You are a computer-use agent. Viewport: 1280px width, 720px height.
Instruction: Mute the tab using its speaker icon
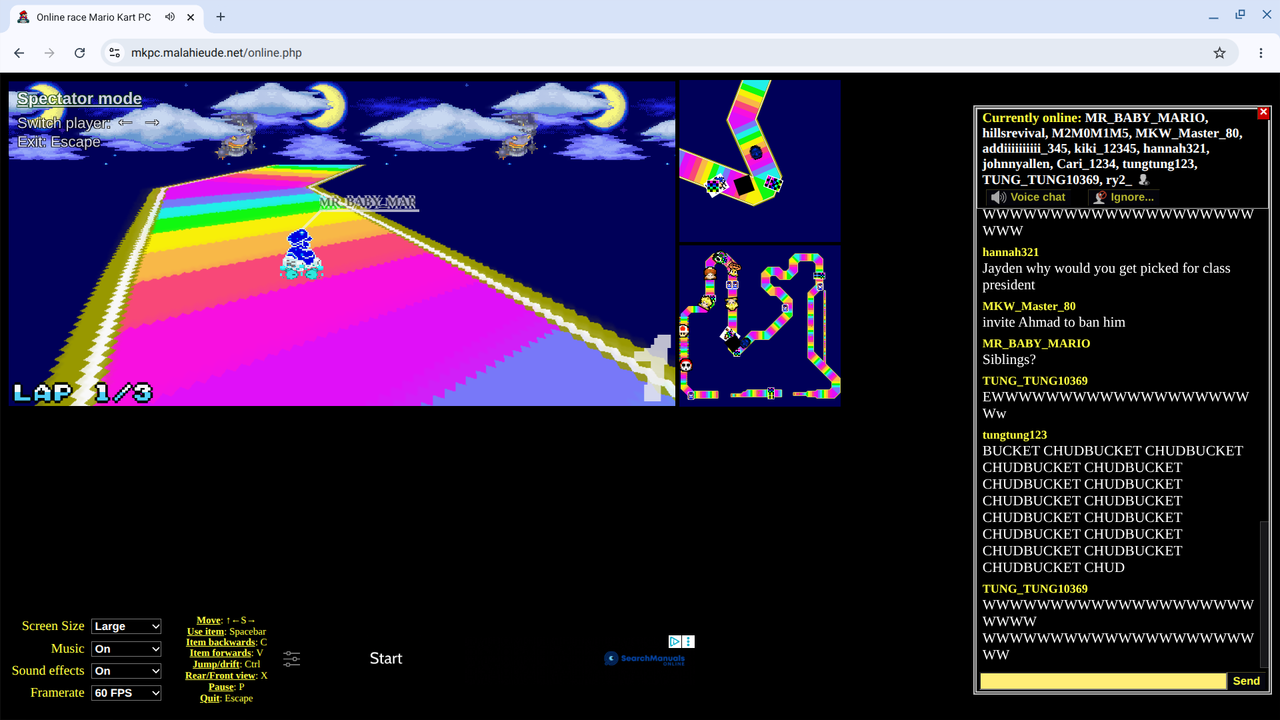[170, 17]
